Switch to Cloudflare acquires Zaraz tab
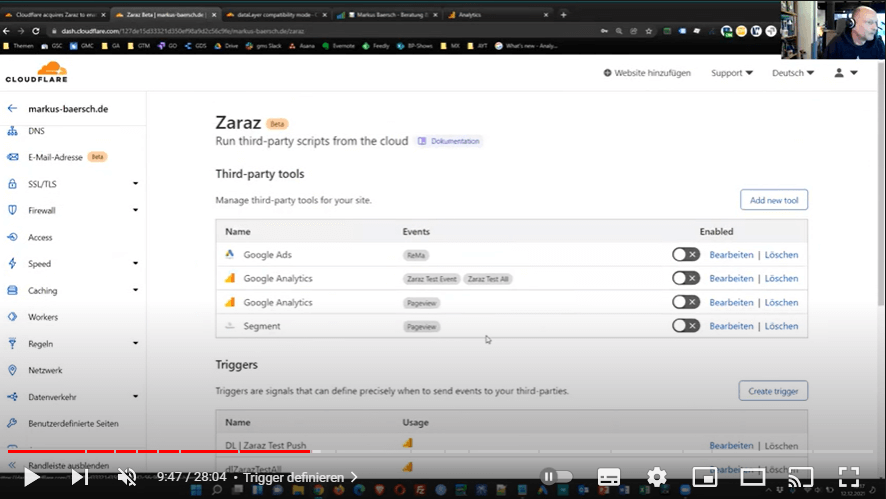 coord(55,15)
